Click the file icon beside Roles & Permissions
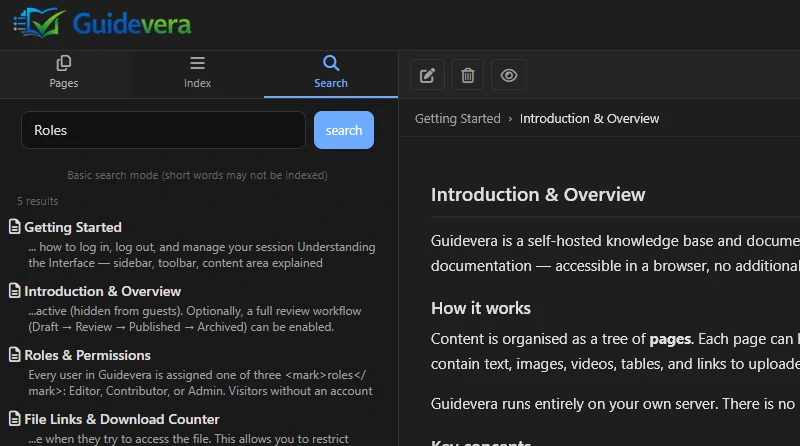Image resolution: width=800 pixels, height=446 pixels. [15, 355]
